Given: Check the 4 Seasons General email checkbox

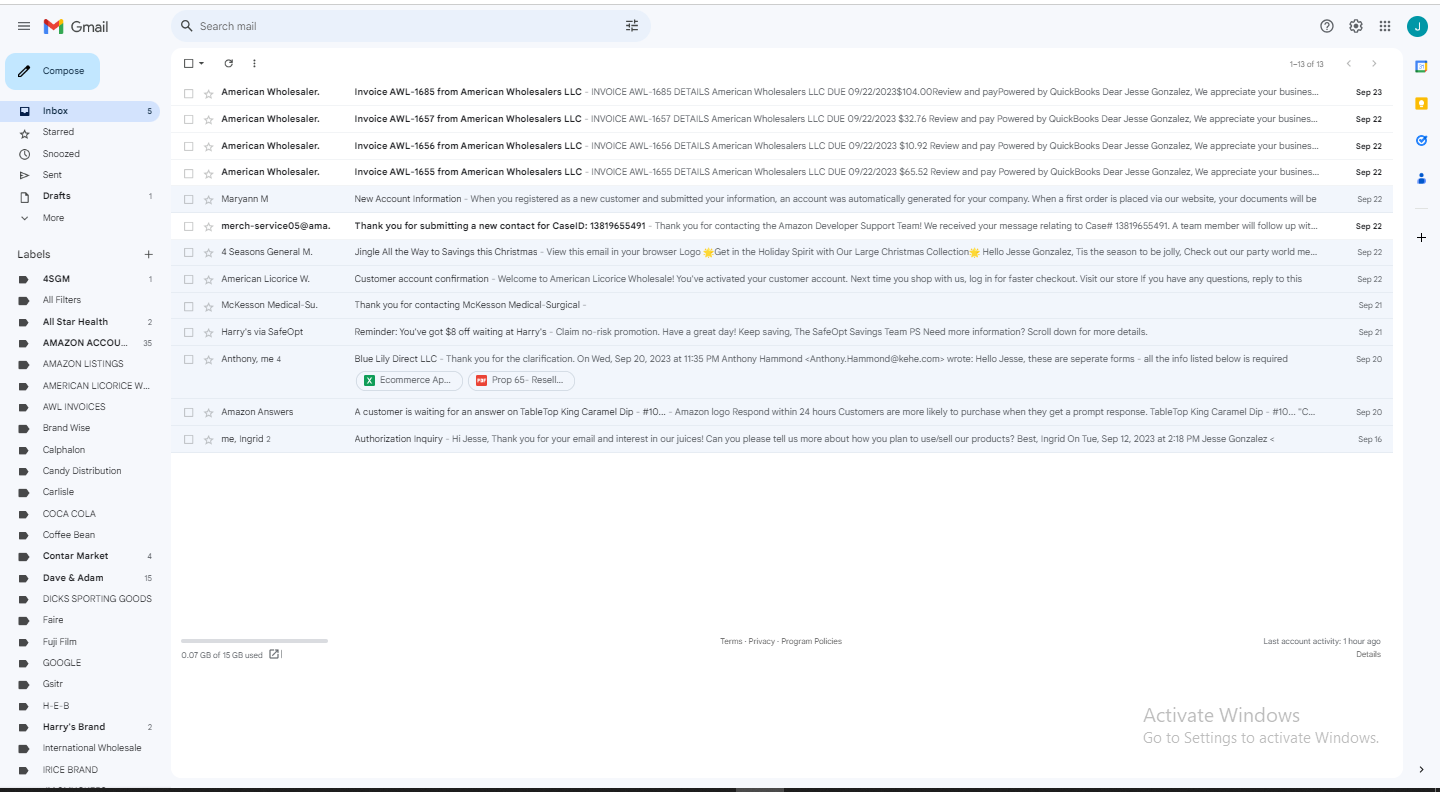Looking at the screenshot, I should [188, 253].
